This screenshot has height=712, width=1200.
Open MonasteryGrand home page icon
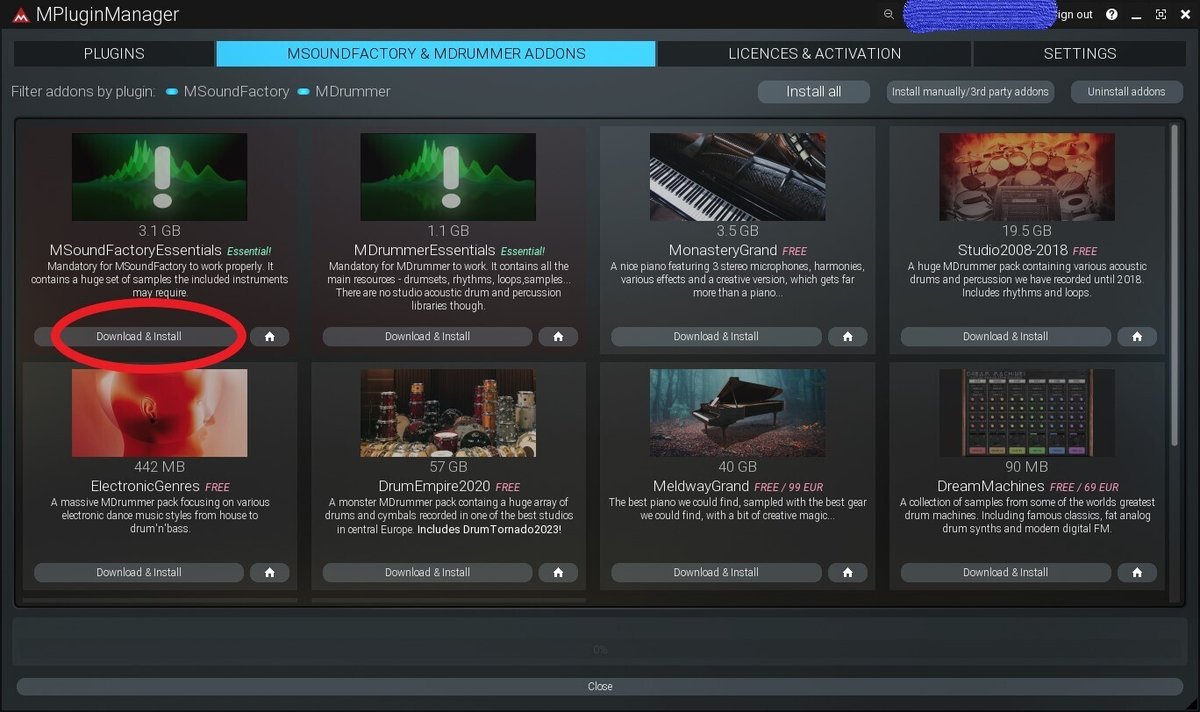(847, 337)
